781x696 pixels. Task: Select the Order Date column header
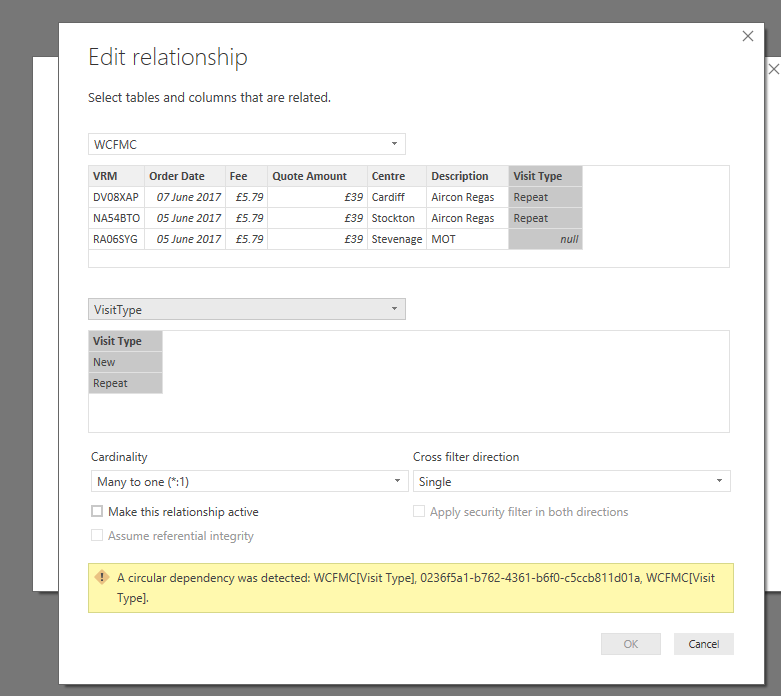185,176
